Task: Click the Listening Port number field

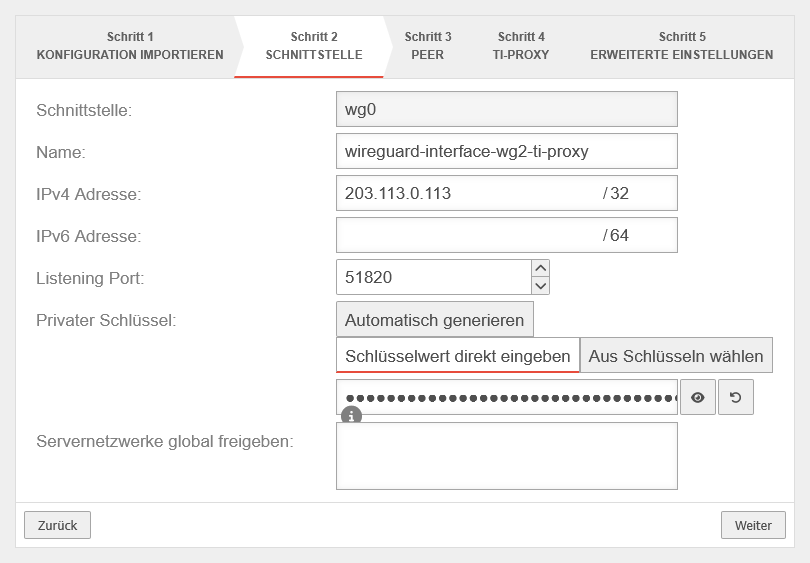Action: tap(432, 278)
